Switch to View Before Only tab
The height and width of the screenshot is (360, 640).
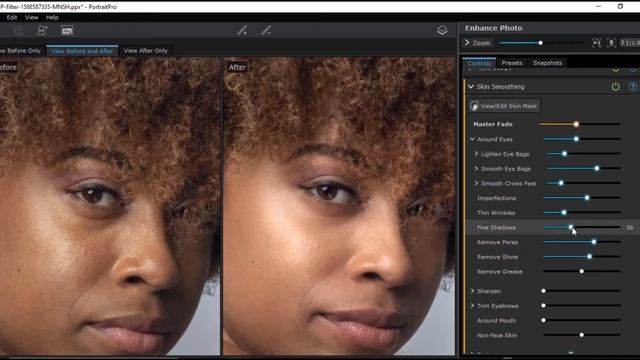click(x=22, y=51)
